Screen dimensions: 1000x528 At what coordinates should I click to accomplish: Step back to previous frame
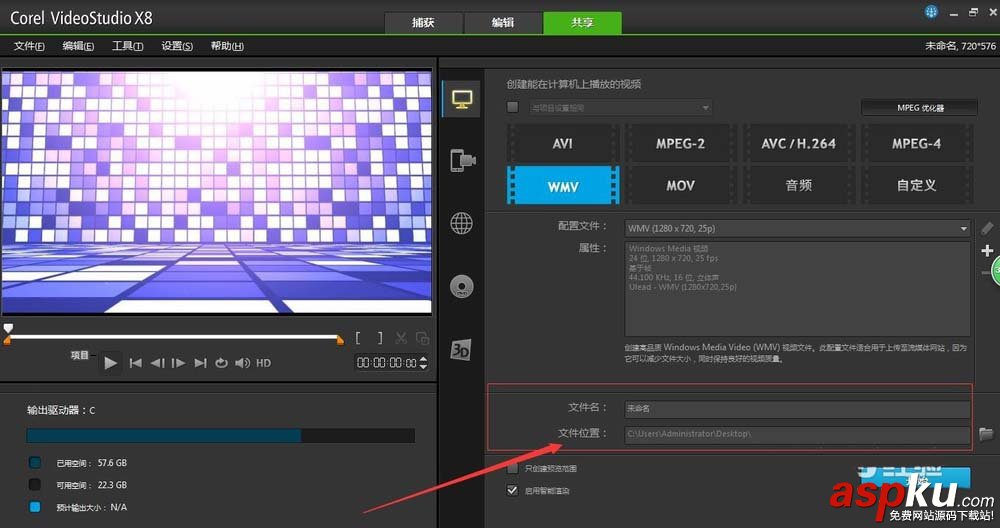[x=157, y=363]
